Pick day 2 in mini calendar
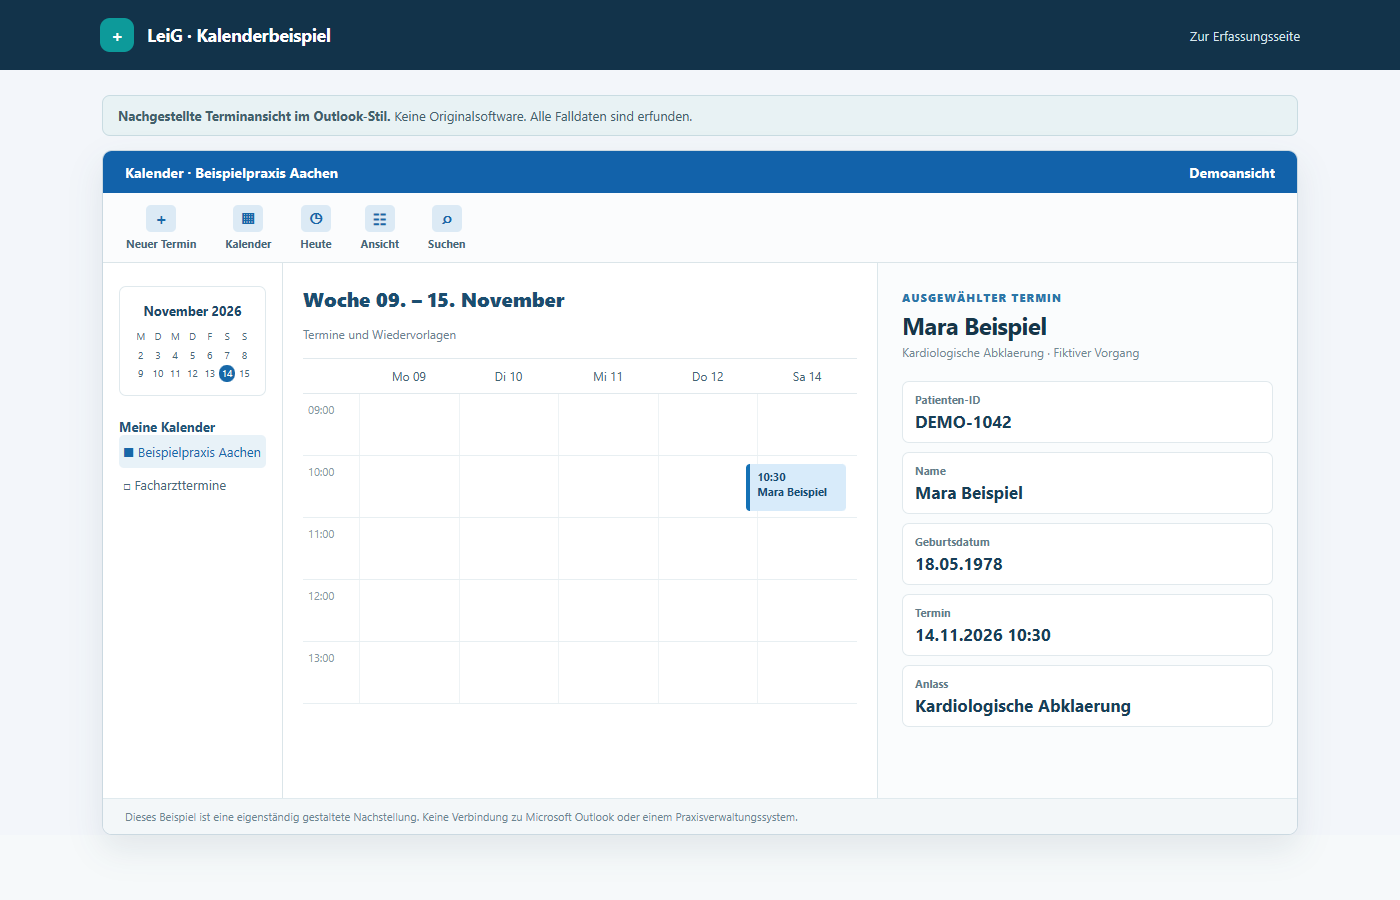 (x=140, y=356)
